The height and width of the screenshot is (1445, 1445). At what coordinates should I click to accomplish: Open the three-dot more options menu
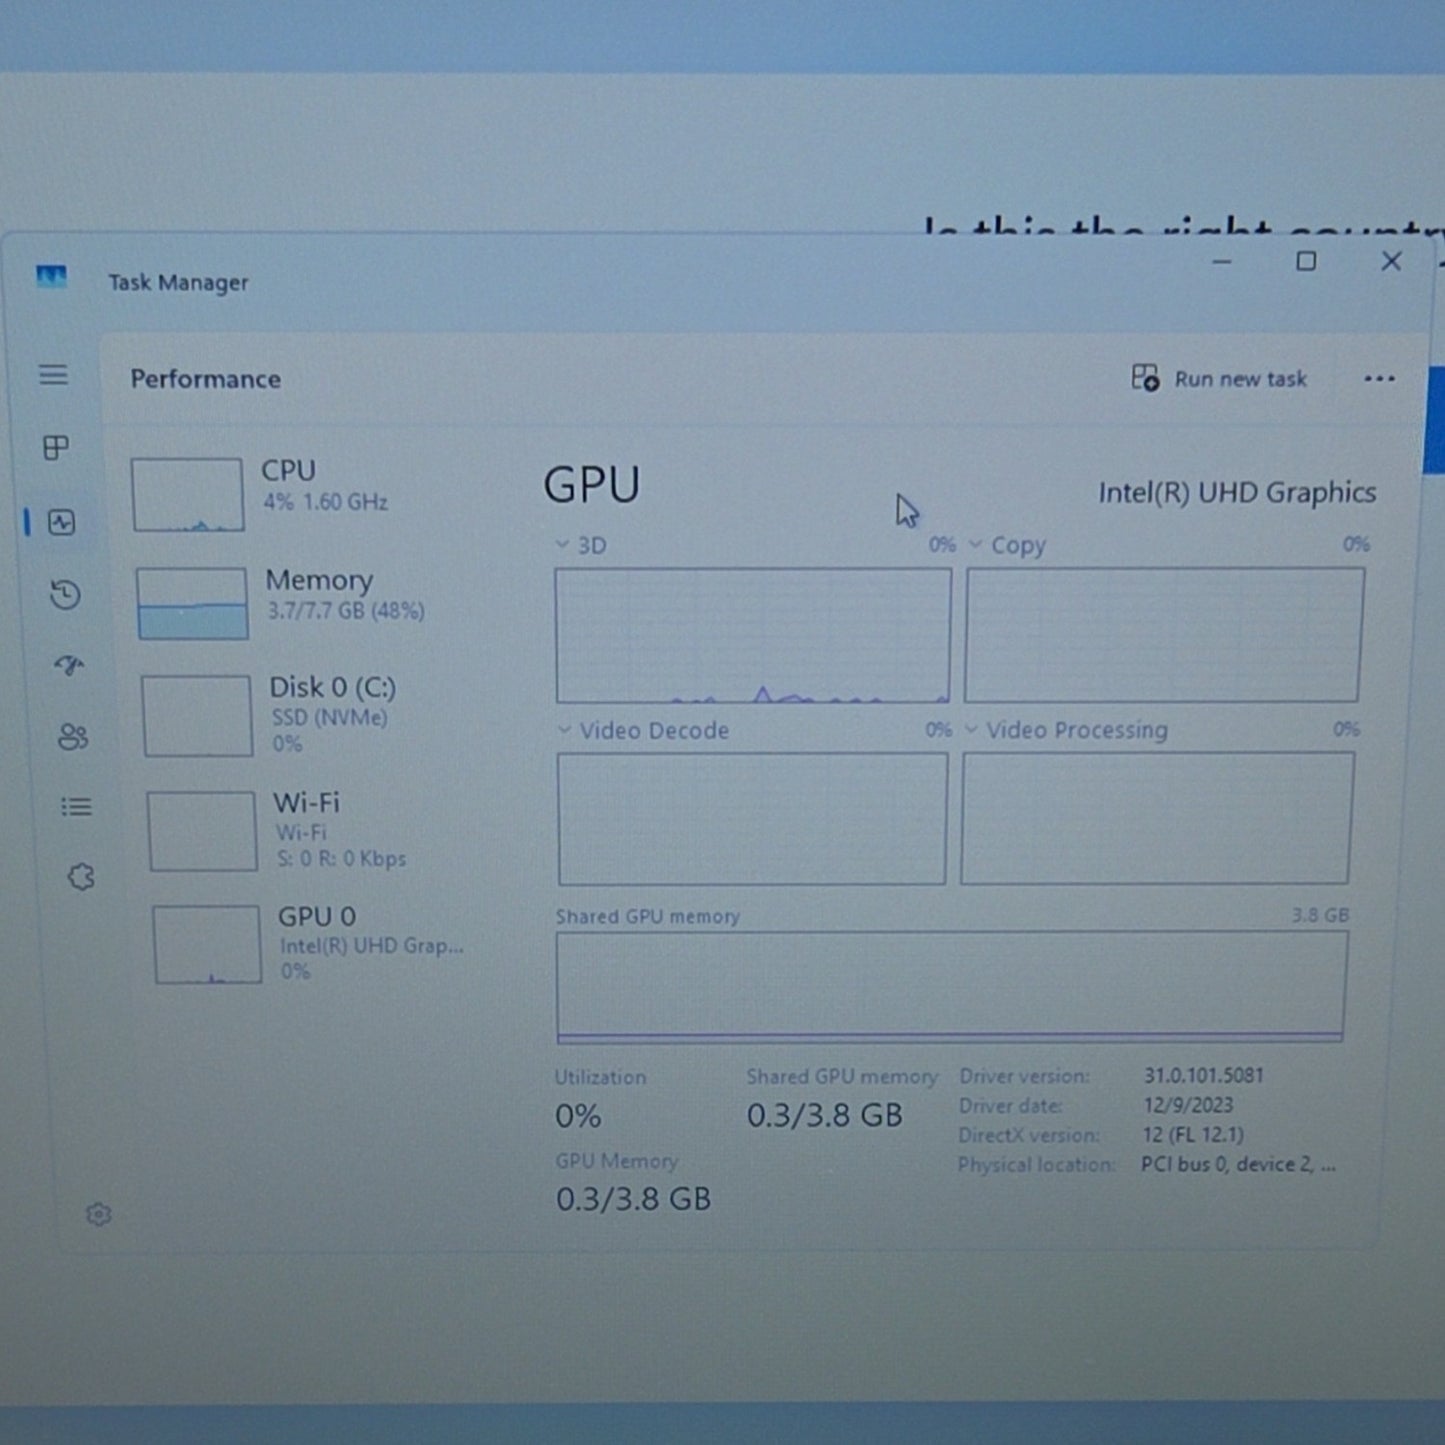(1379, 378)
